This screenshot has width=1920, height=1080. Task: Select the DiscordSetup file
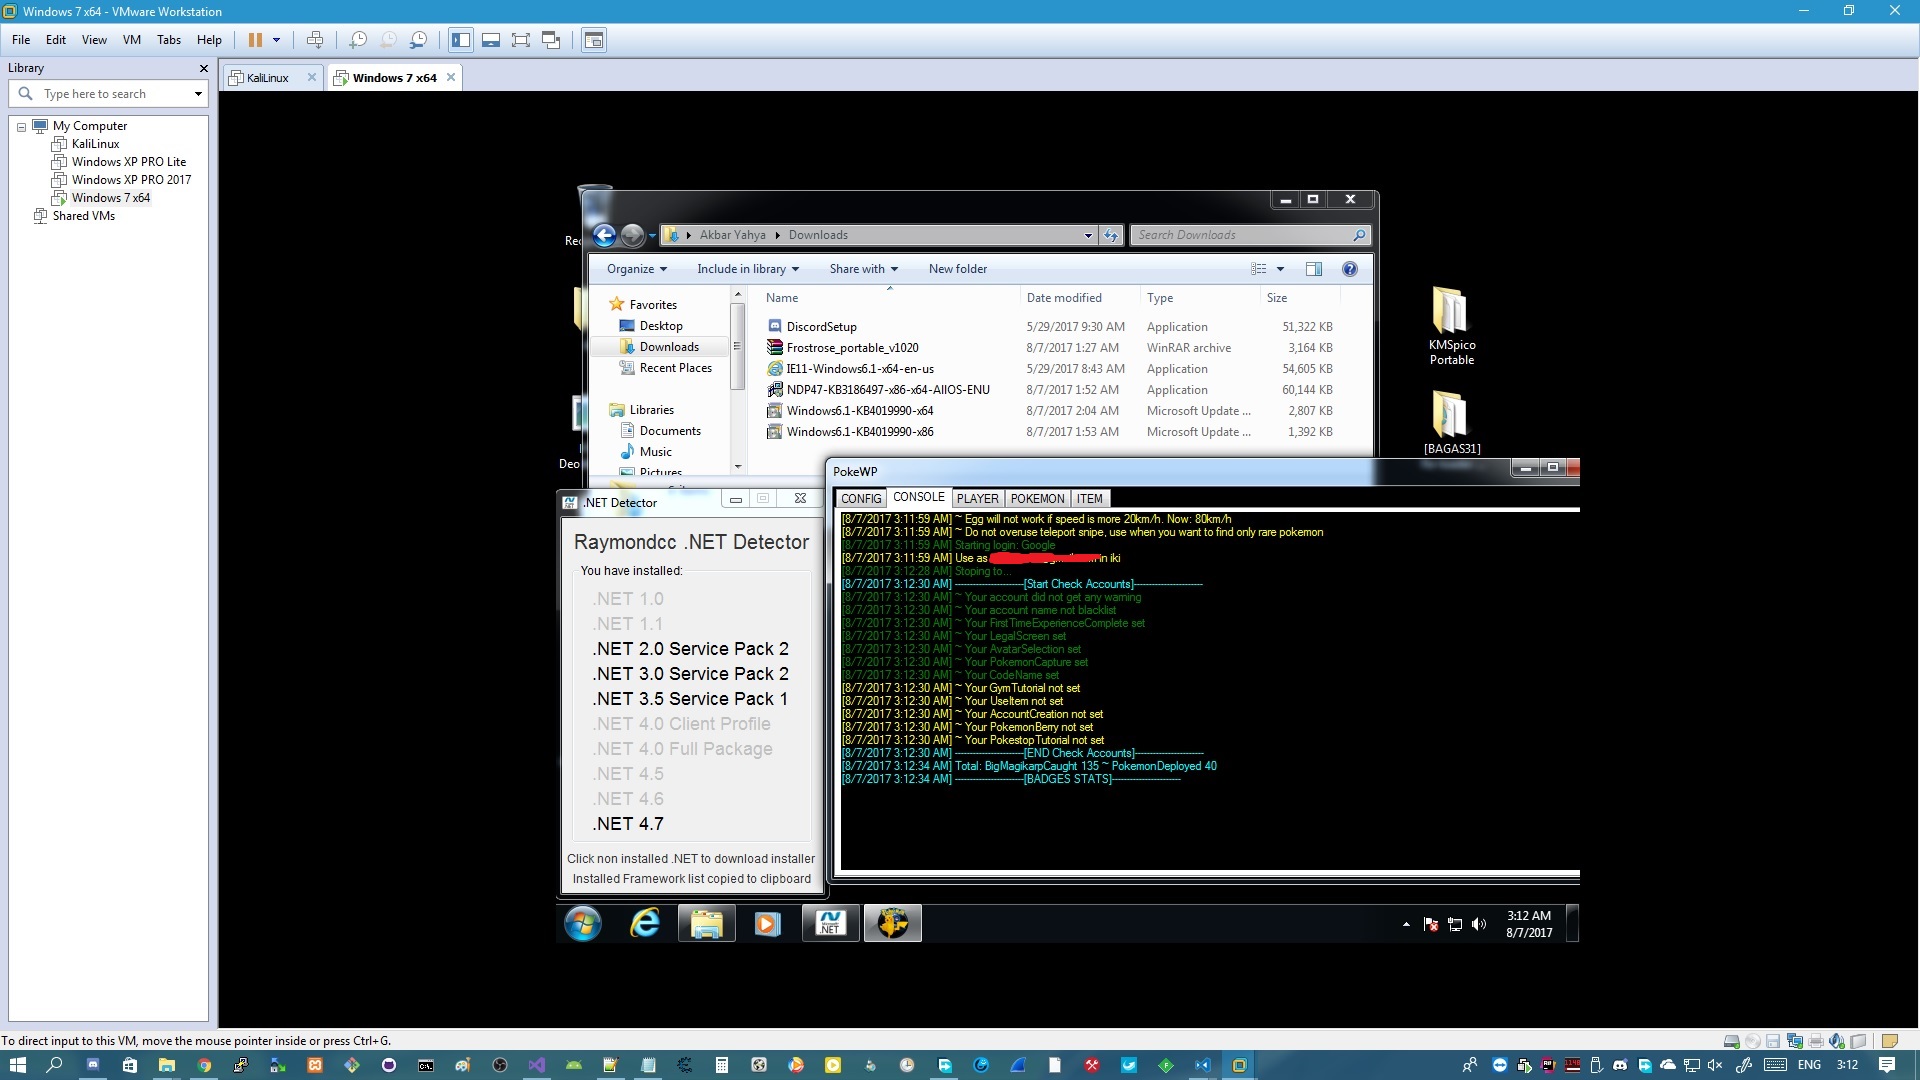point(821,327)
